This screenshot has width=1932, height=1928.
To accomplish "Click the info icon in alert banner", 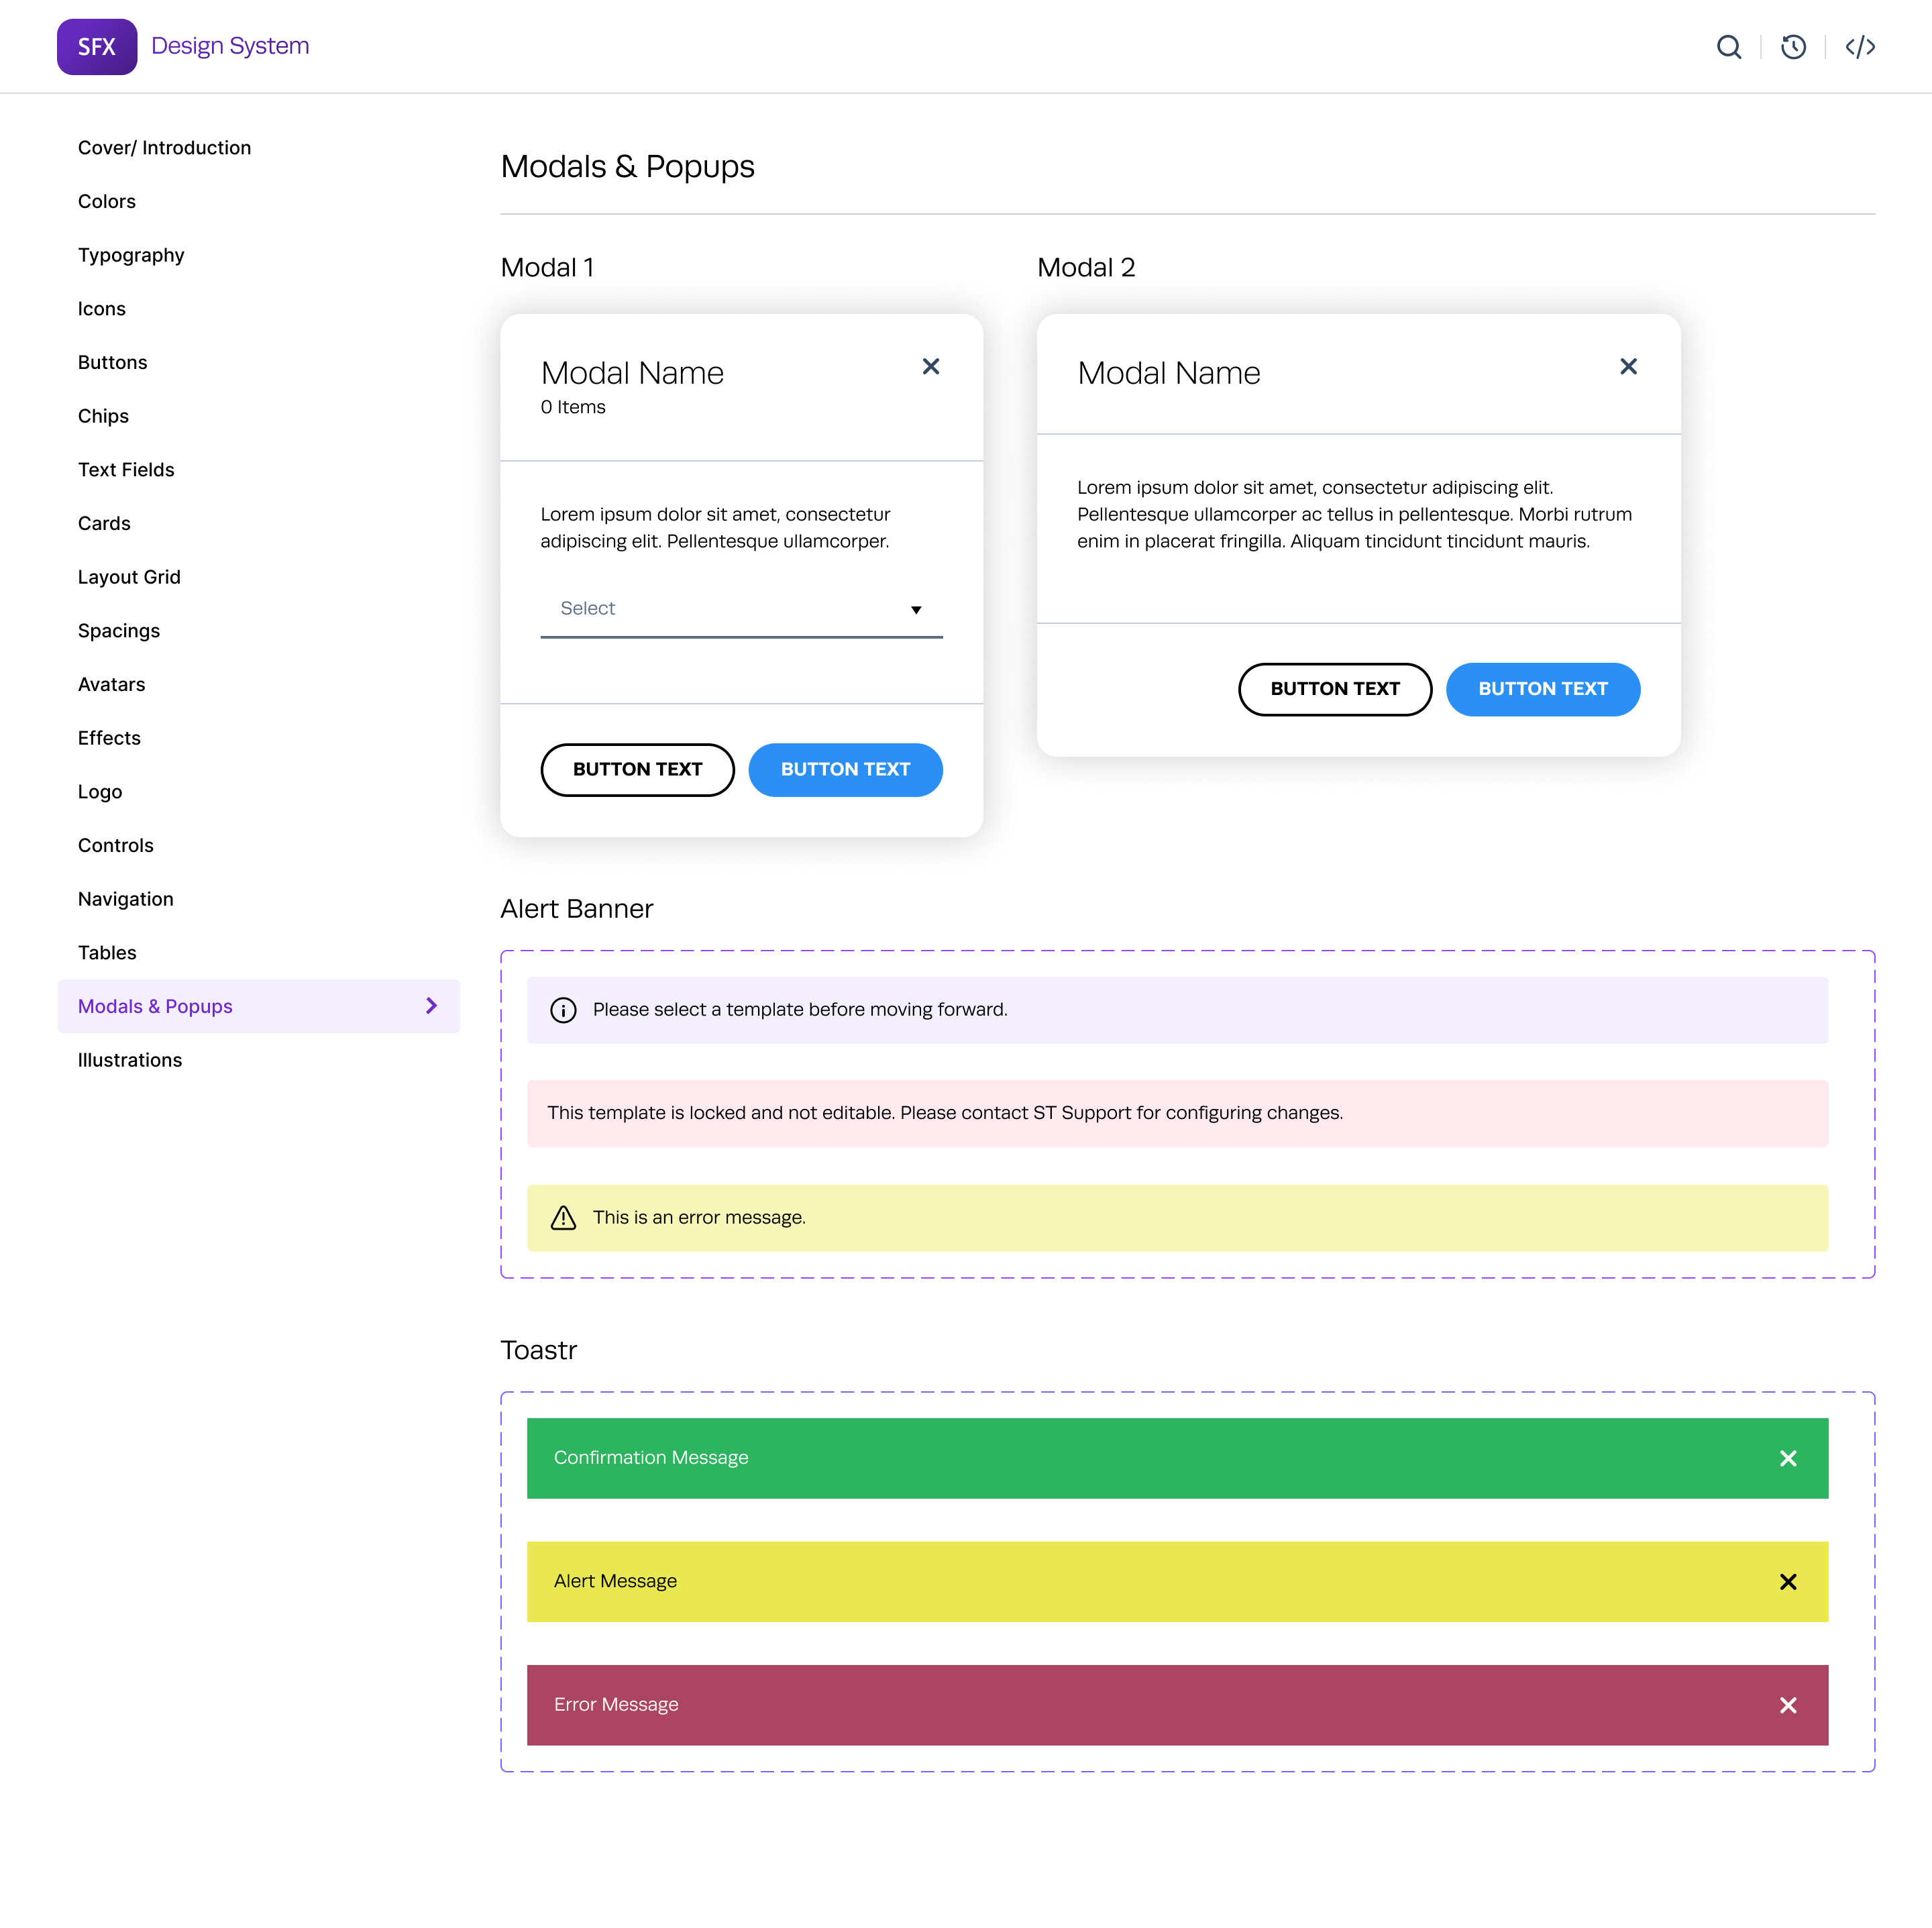I will pyautogui.click(x=563, y=1010).
